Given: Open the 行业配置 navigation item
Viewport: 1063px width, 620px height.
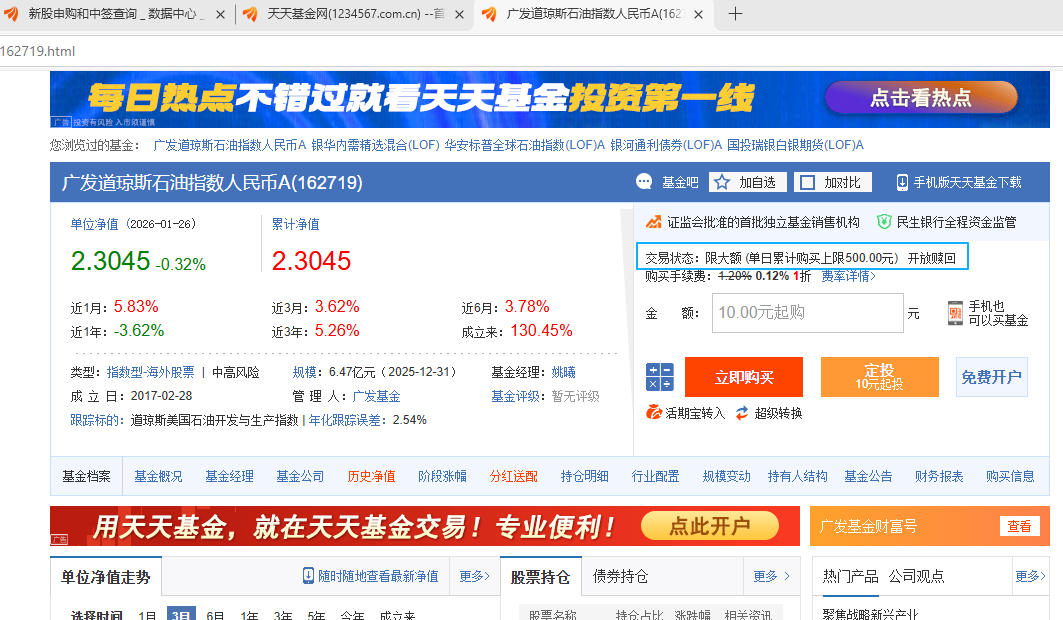Looking at the screenshot, I should click(x=655, y=476).
